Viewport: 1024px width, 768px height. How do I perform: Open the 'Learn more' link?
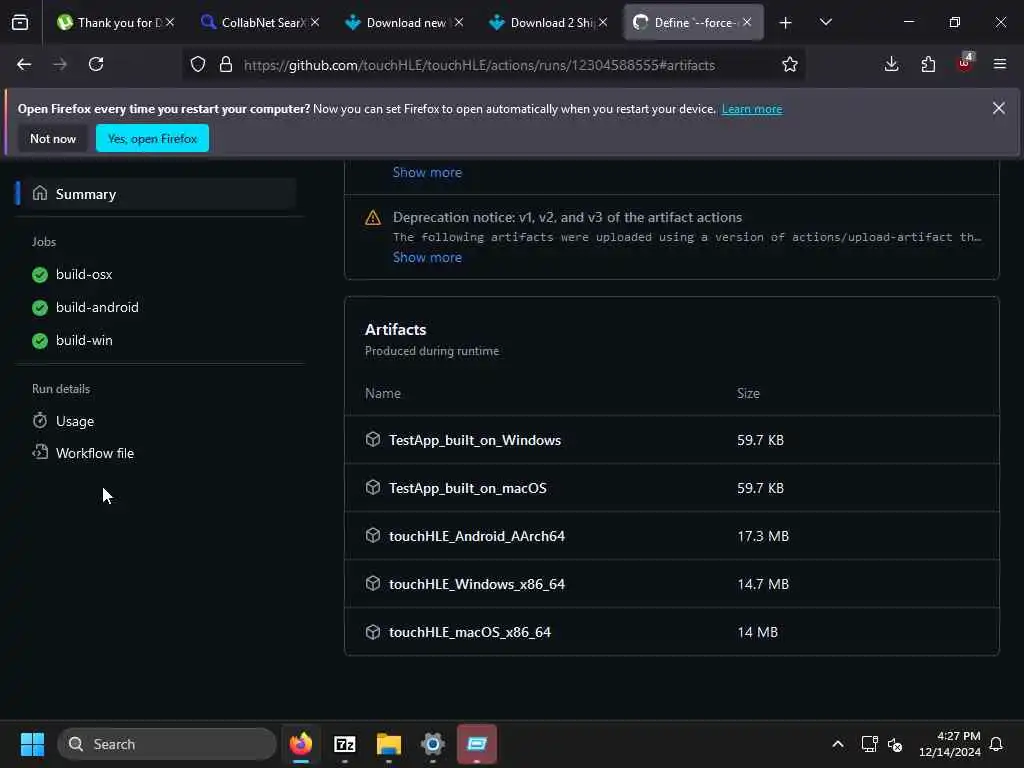752,109
